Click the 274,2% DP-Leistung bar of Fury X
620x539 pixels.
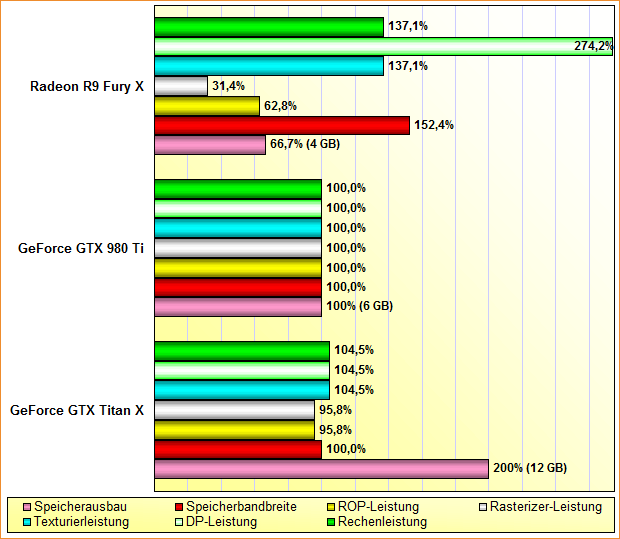pos(384,46)
